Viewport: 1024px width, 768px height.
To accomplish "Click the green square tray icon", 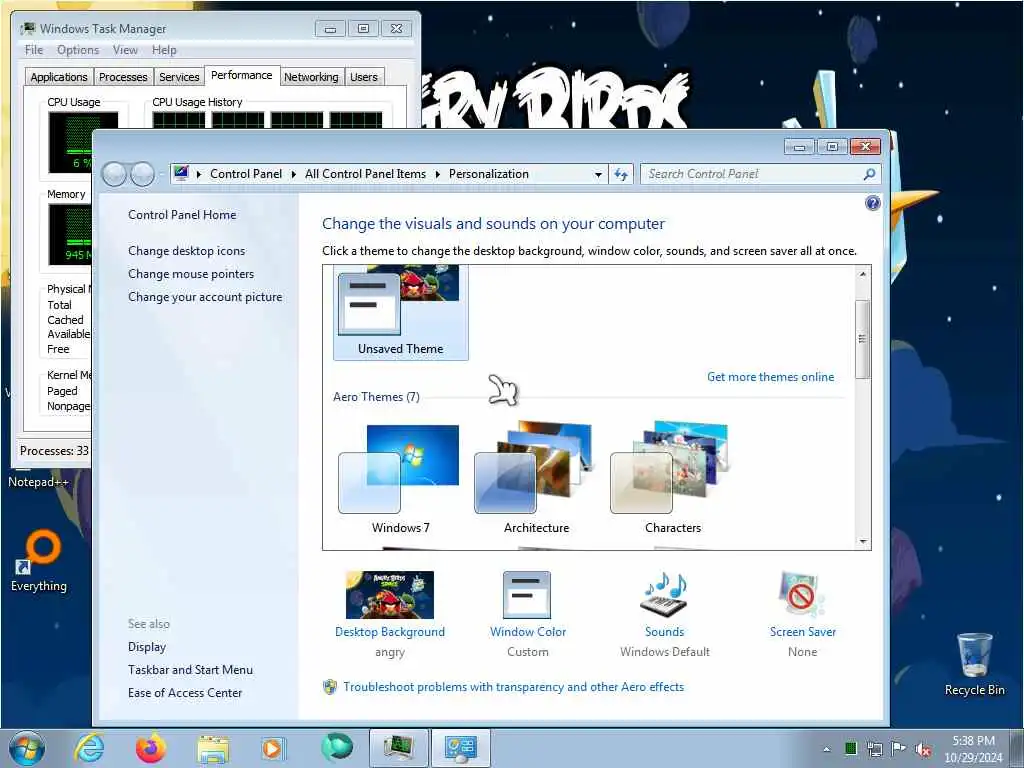I will (850, 749).
